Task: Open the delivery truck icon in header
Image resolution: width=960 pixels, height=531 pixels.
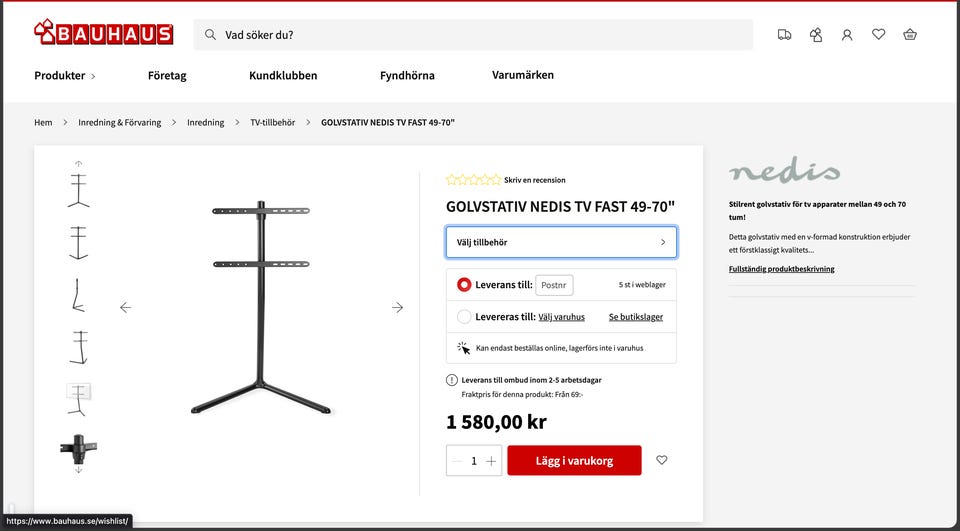Action: (784, 35)
